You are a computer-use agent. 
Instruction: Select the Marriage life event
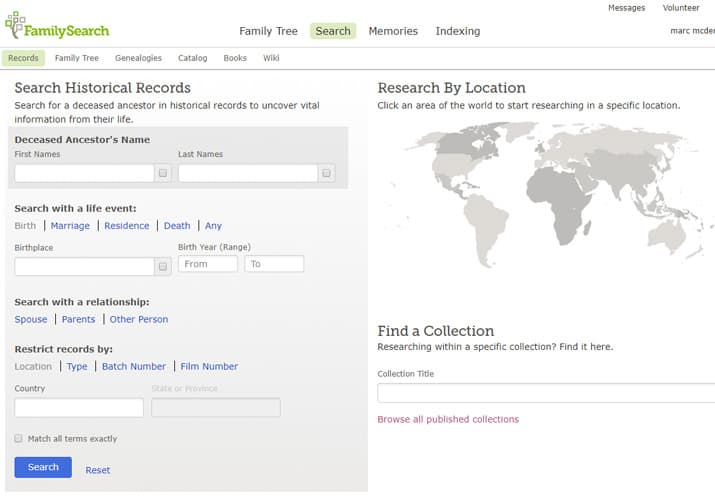click(x=70, y=226)
